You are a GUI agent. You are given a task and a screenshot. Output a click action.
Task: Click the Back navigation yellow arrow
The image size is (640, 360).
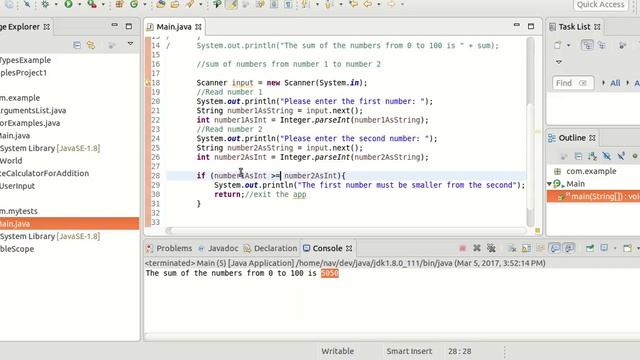coord(368,4)
